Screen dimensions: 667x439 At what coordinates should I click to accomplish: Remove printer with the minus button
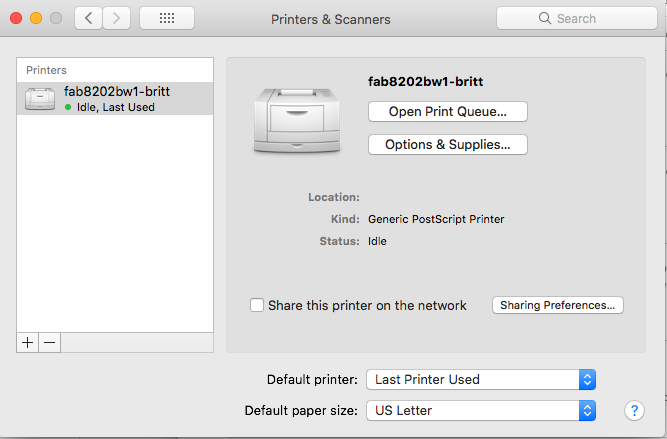coord(50,342)
